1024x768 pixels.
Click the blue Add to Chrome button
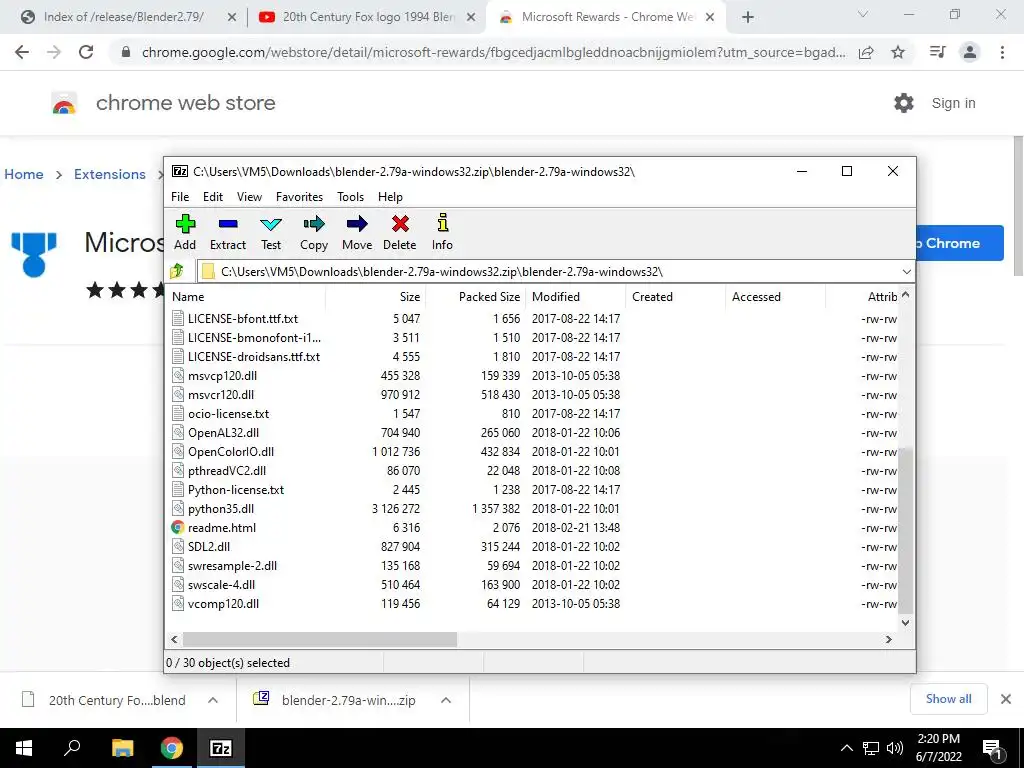point(959,243)
